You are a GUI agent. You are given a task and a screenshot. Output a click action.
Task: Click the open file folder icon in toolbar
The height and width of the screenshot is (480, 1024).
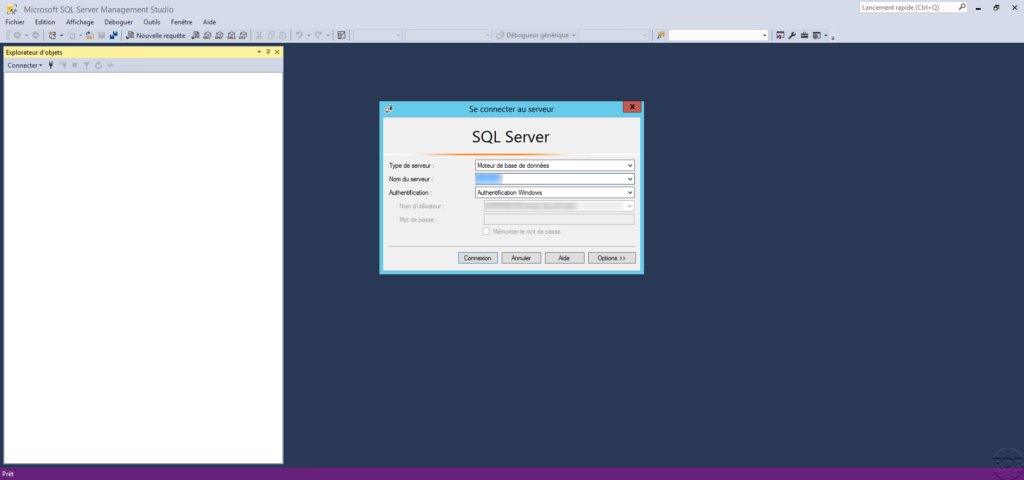pyautogui.click(x=89, y=35)
